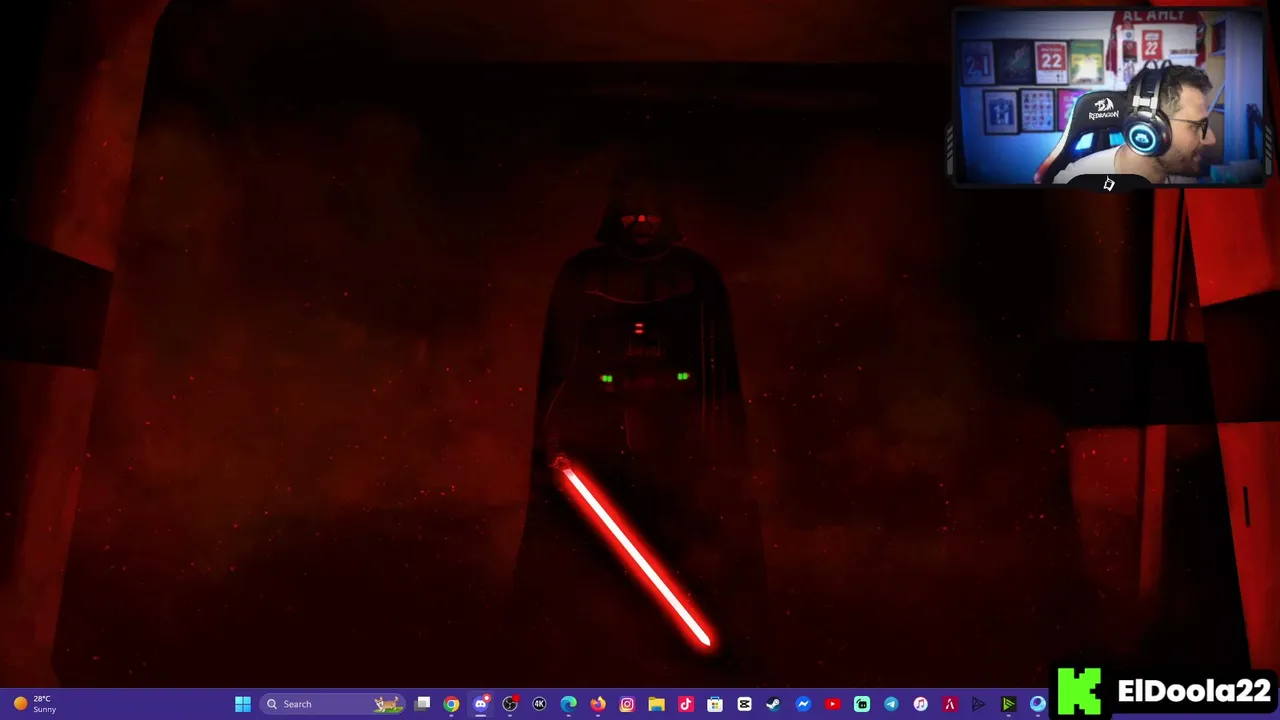This screenshot has height=720, width=1280.
Task: Launch Steam from the taskbar
Action: (x=773, y=704)
